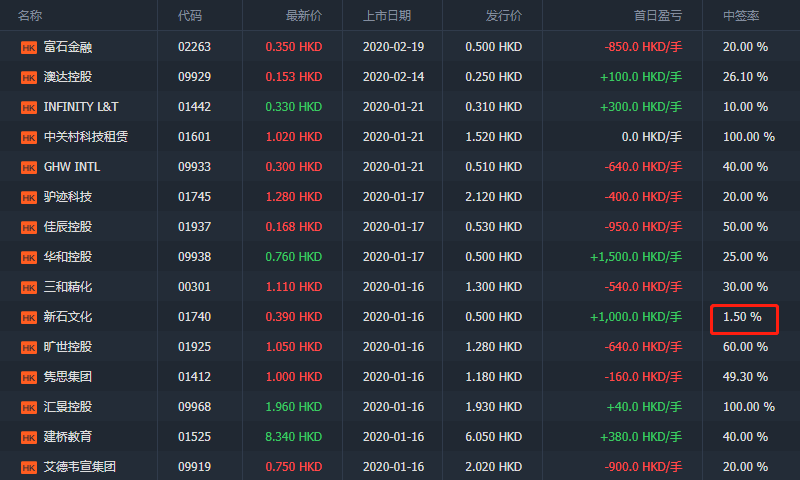This screenshot has width=800, height=480.
Task: Click stock code 09933
Action: (194, 167)
